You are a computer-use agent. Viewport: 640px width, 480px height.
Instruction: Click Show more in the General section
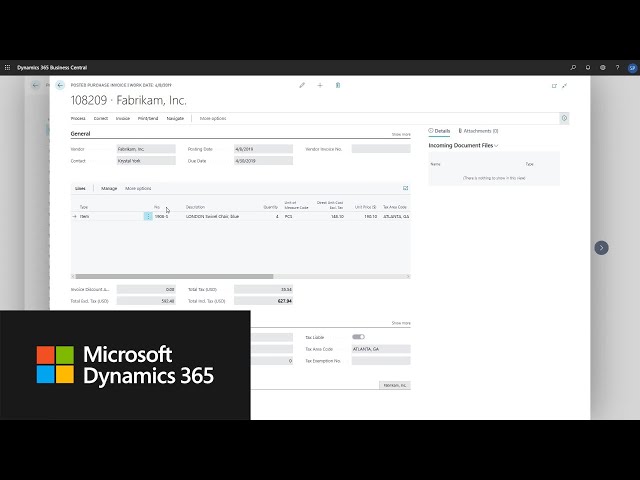[x=400, y=133]
